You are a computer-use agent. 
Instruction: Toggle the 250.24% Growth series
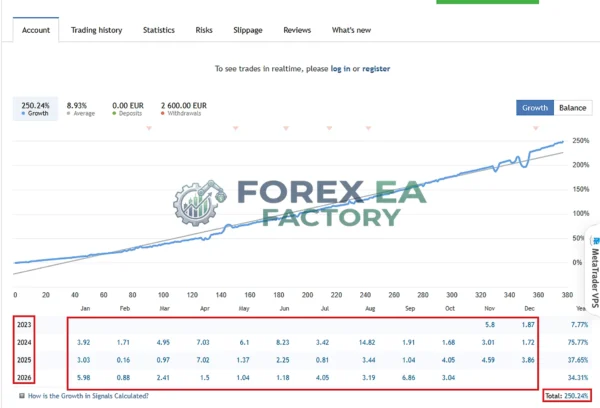tap(35, 109)
